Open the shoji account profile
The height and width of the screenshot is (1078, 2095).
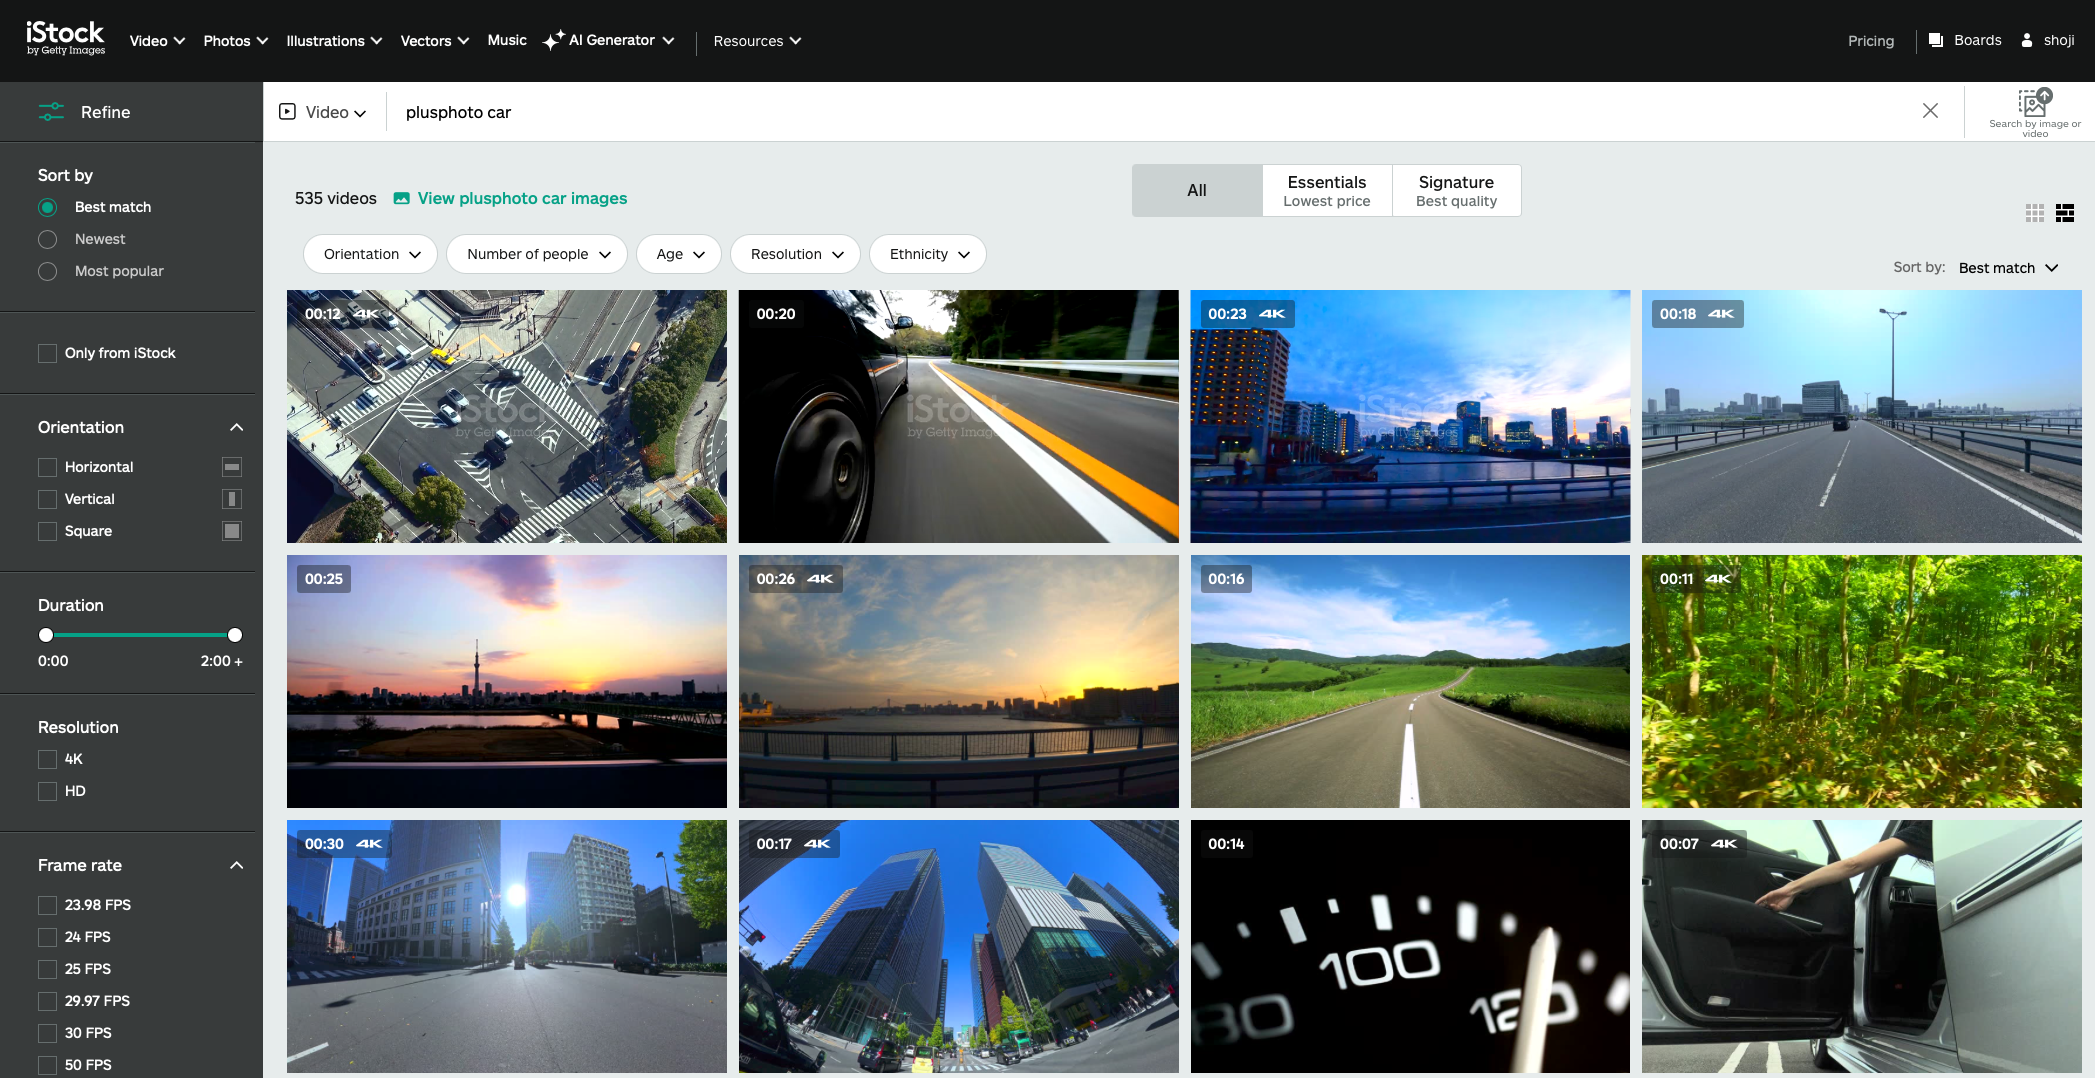click(2048, 40)
